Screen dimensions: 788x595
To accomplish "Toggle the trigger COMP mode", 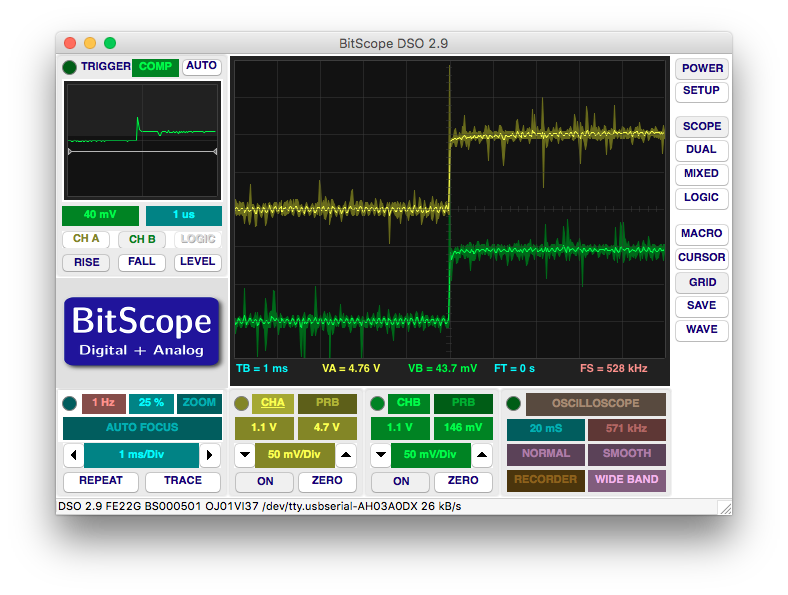I will point(155,66).
